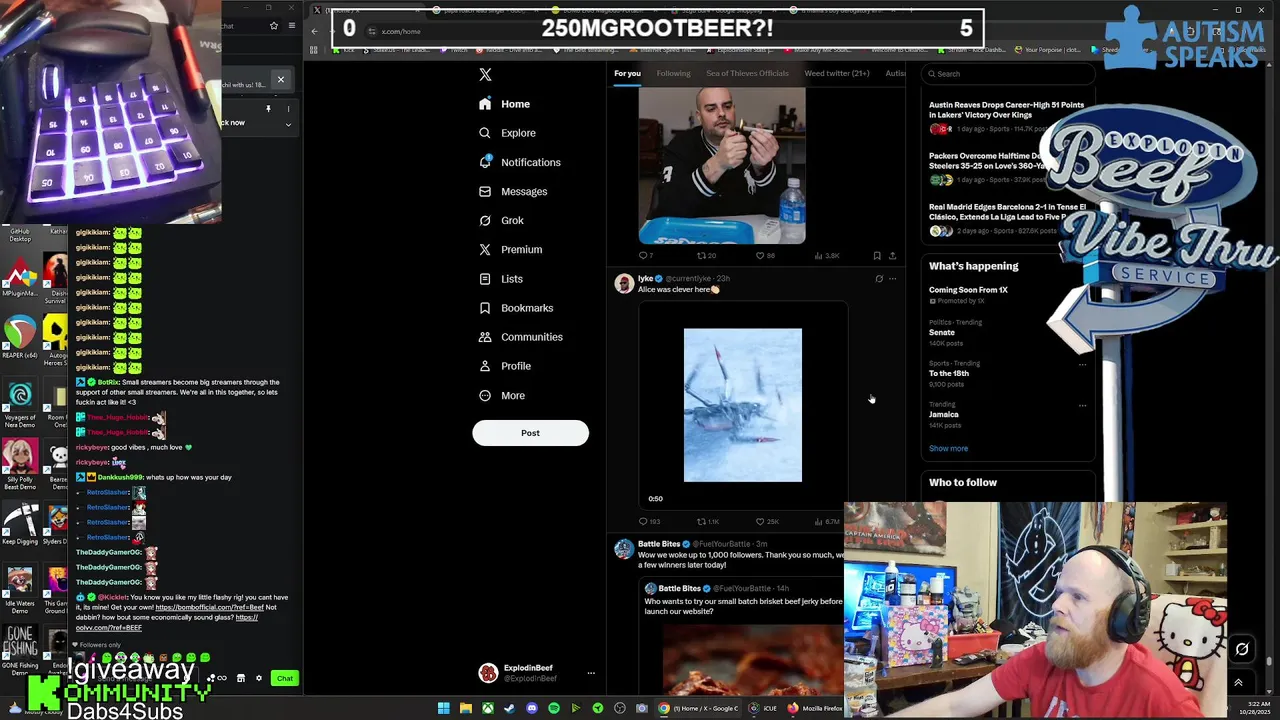This screenshot has height=720, width=1280.
Task: Open Austin Reaves Career-High headline
Action: coord(1006,110)
